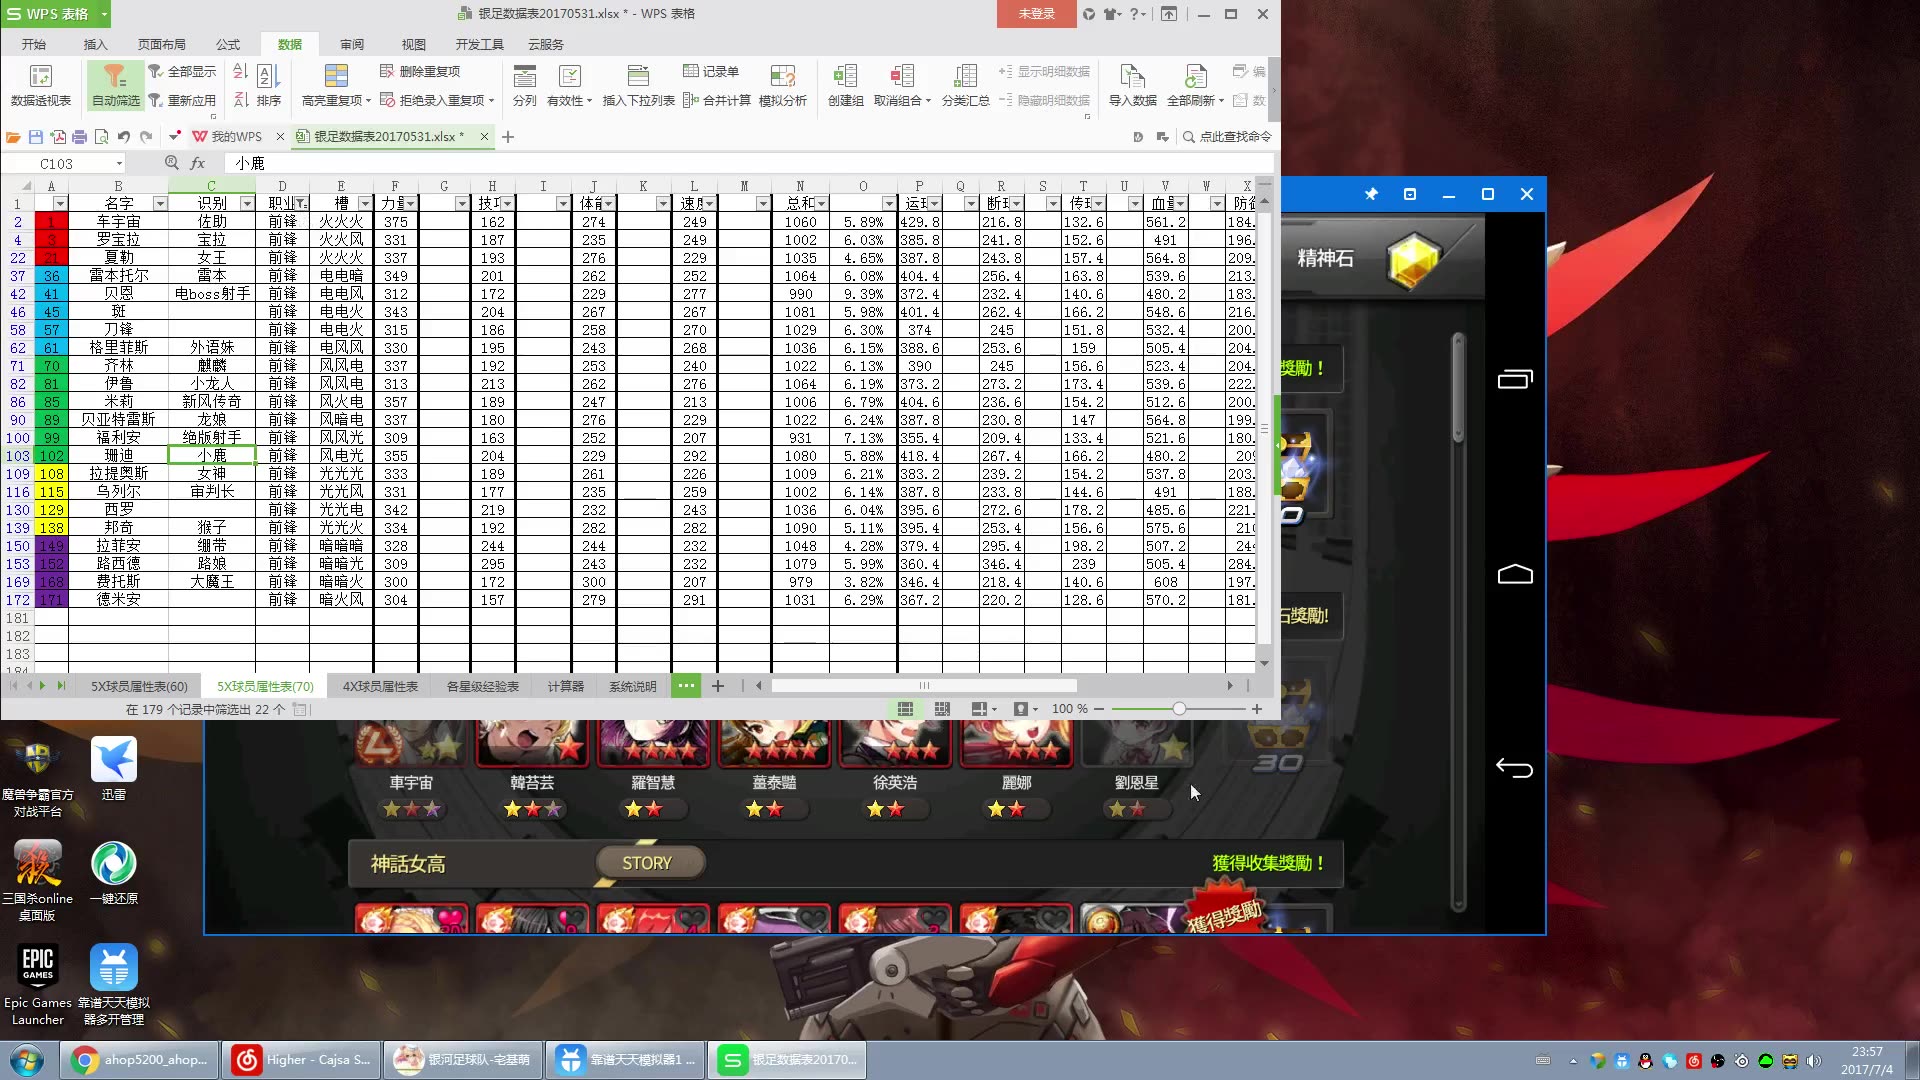Switch to the 开始 ribbon tab
This screenshot has height=1080, width=1920.
(x=34, y=44)
